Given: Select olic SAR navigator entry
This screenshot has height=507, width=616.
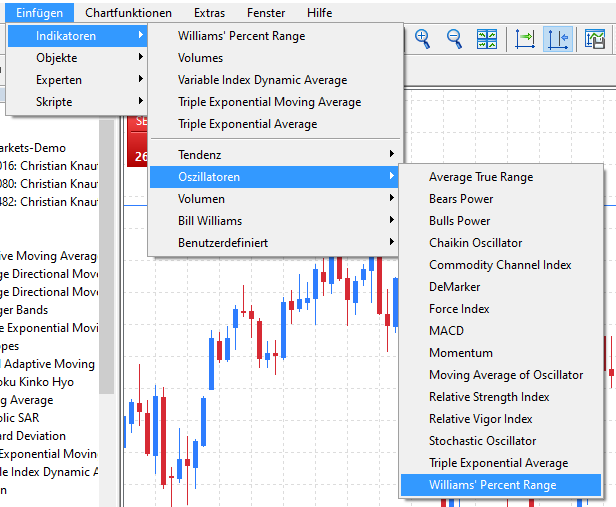Looking at the screenshot, I should 20,418.
